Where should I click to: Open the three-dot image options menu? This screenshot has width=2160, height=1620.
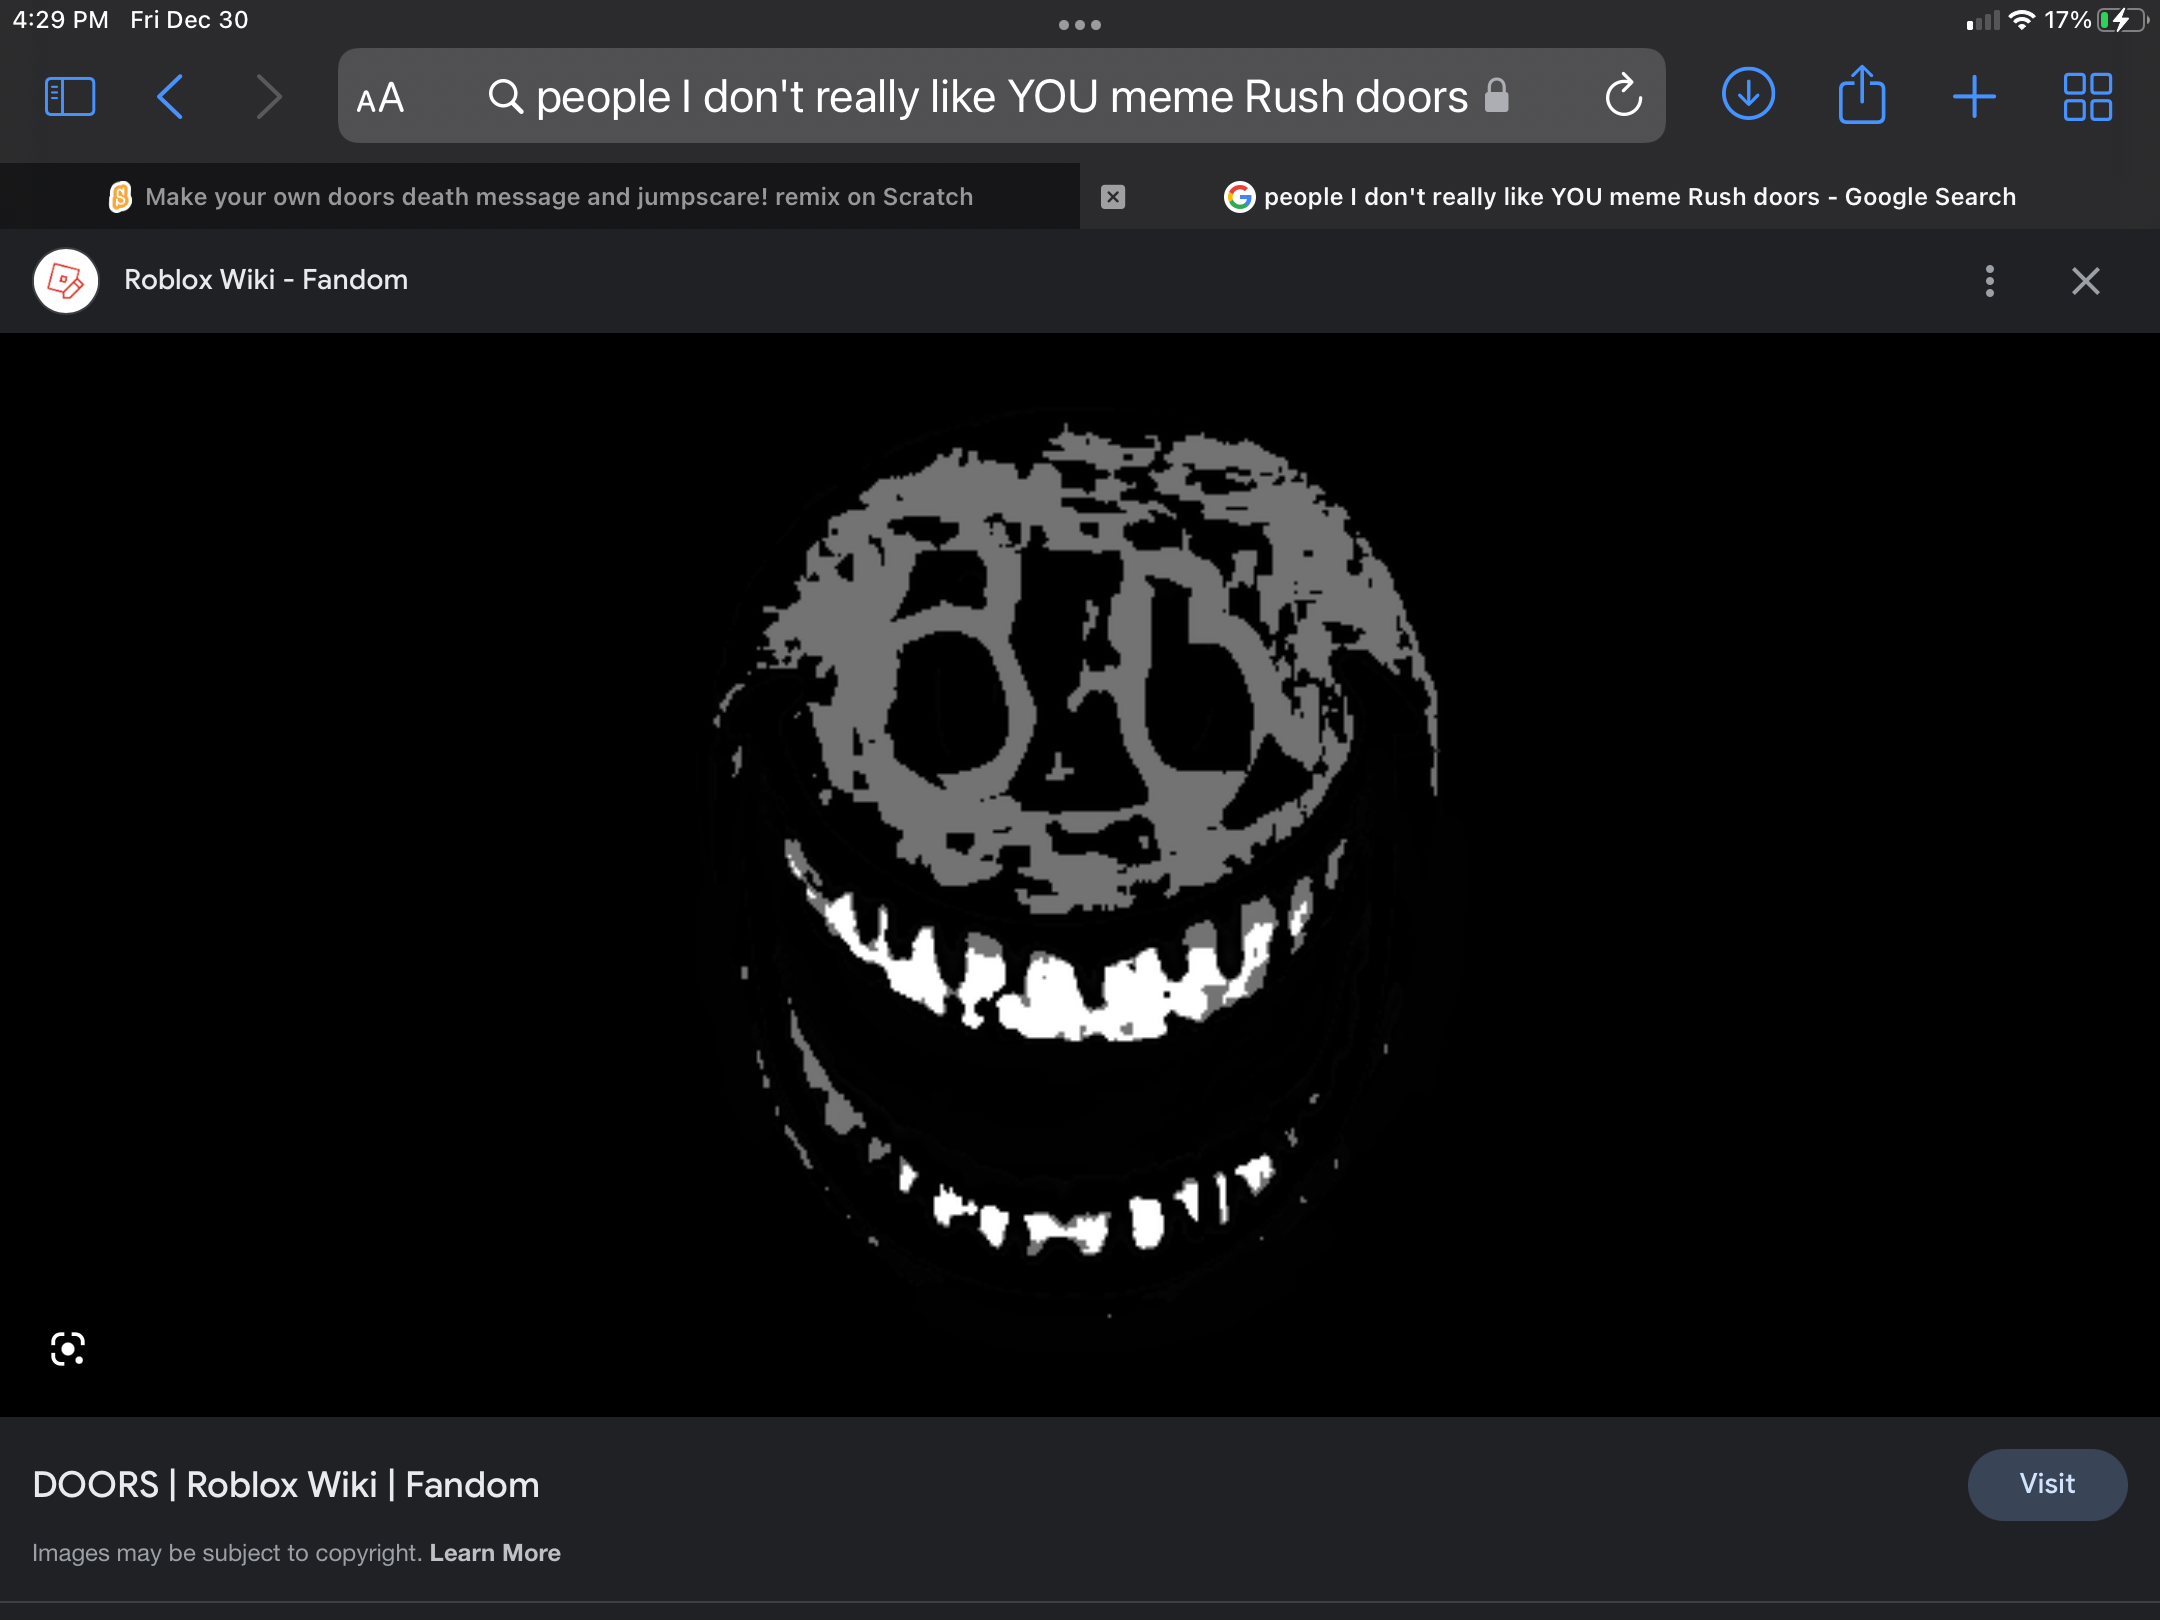click(x=1989, y=281)
